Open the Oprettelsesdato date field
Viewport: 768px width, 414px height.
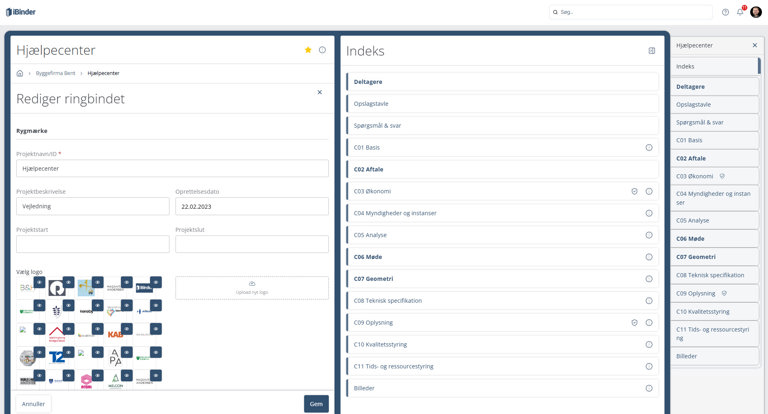tap(251, 206)
